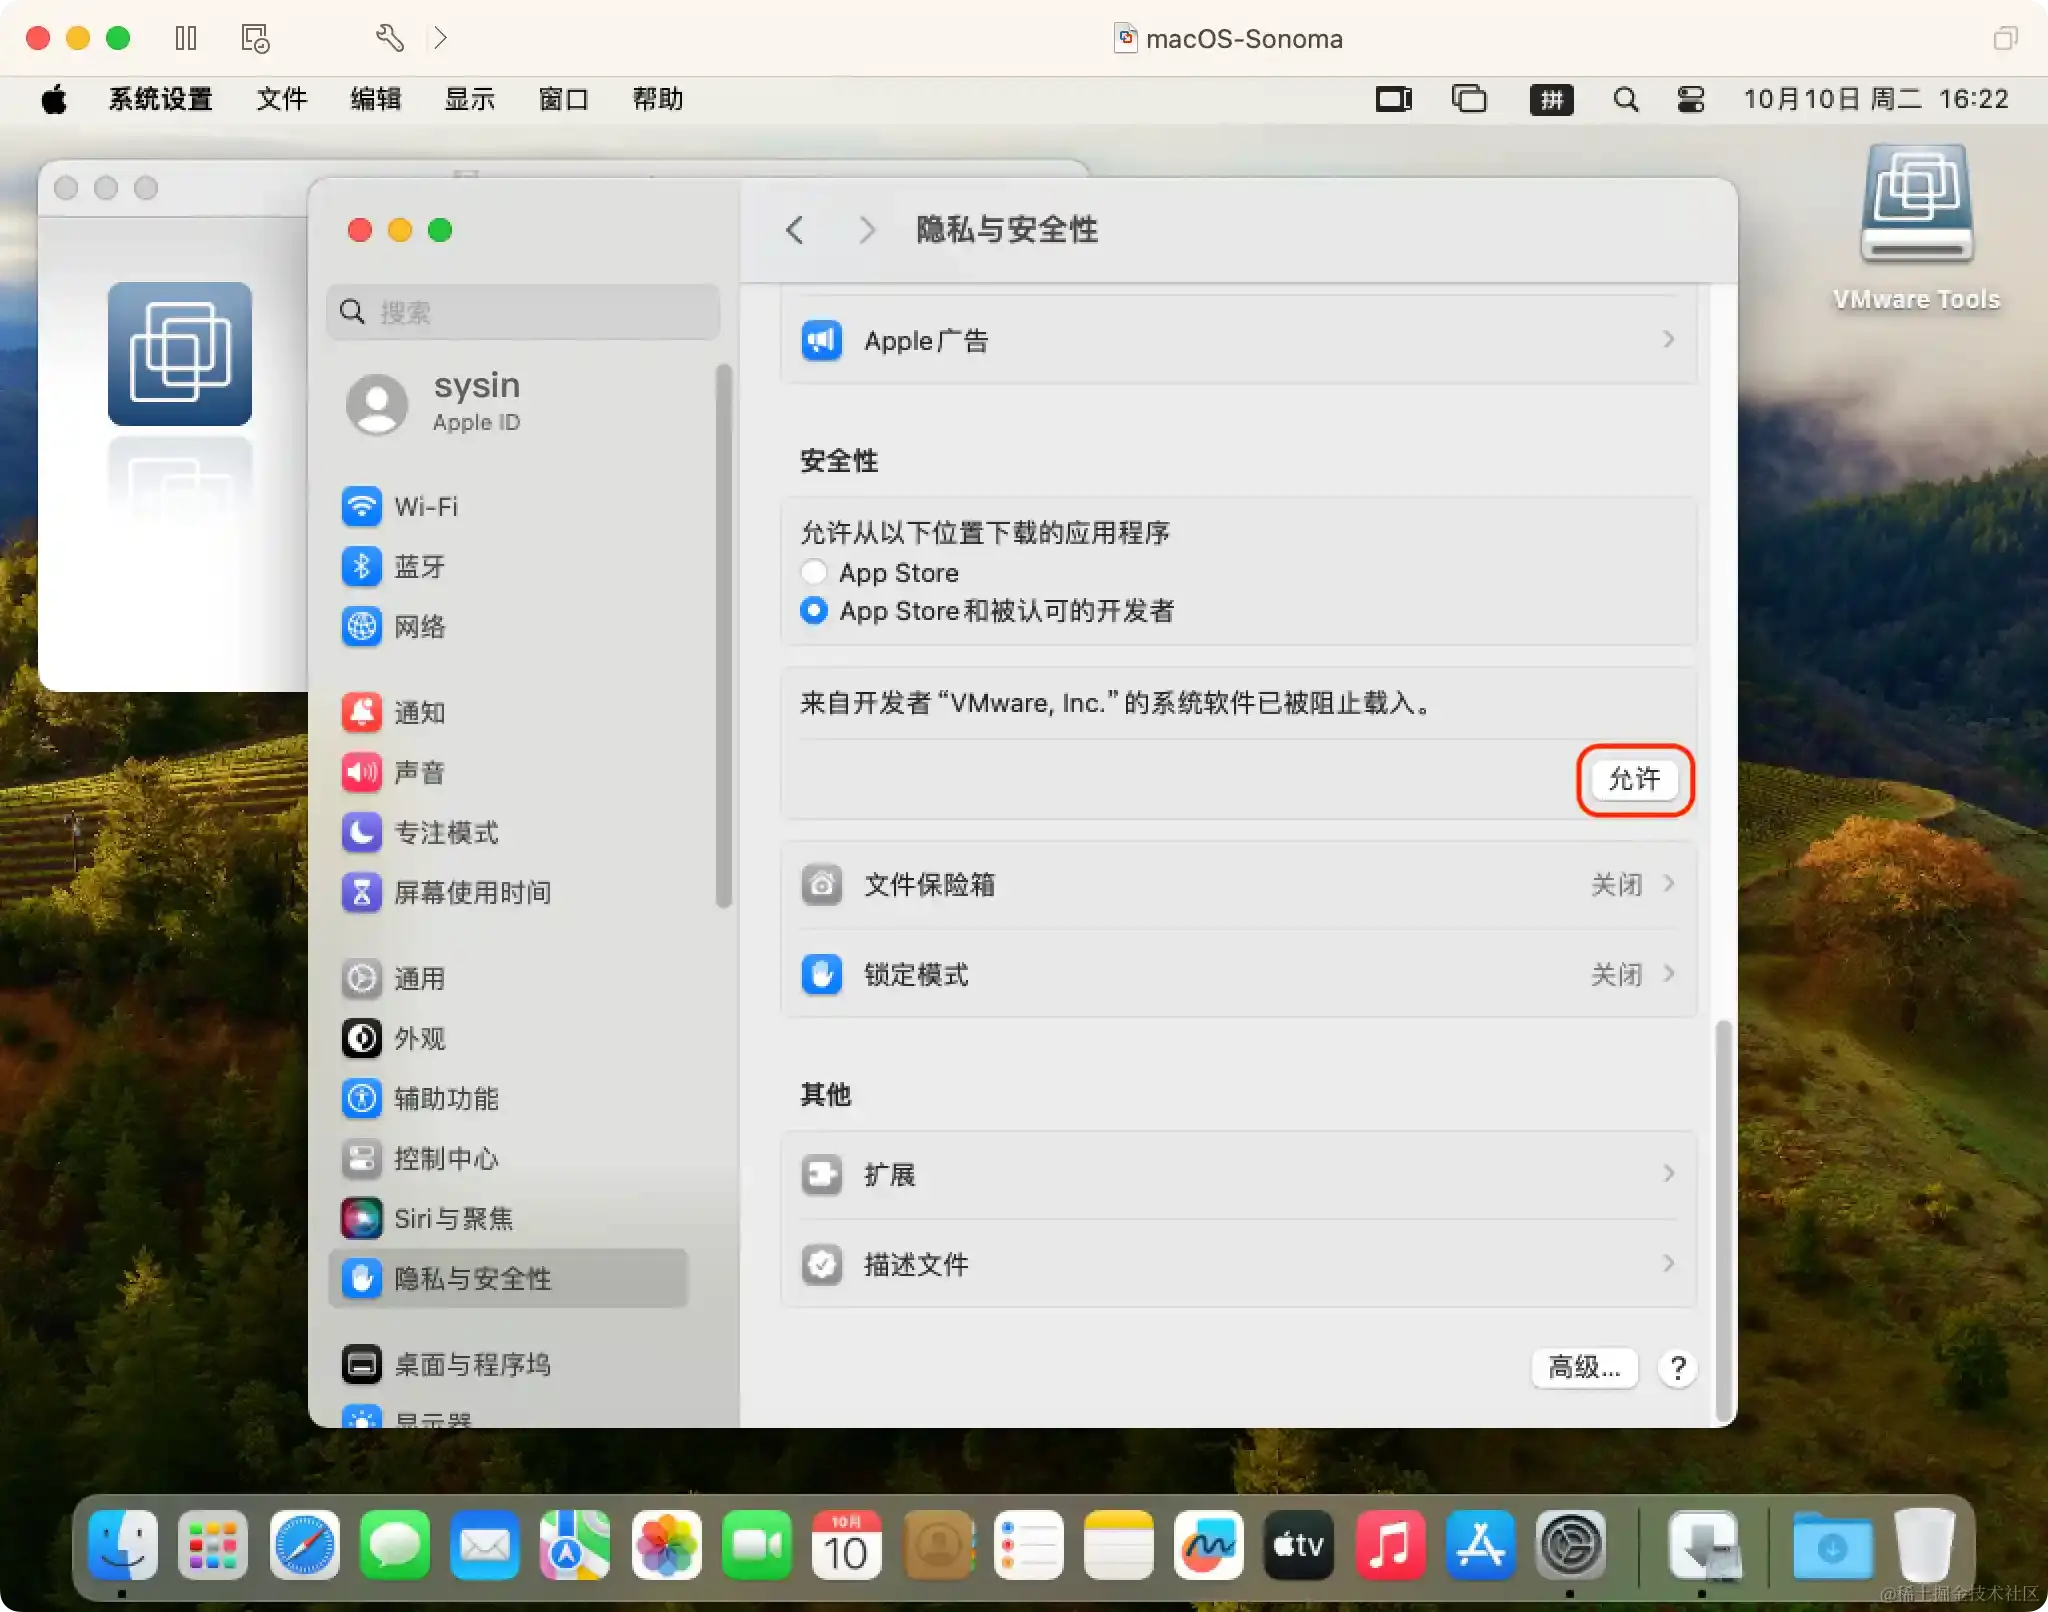Select the App Store download source option
Image resolution: width=2048 pixels, height=1612 pixels.
pyautogui.click(x=813, y=572)
